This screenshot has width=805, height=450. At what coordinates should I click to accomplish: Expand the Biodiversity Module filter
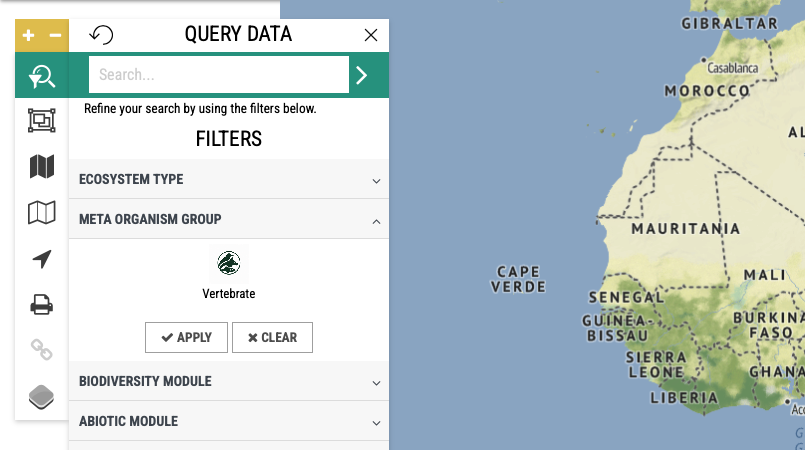pos(229,381)
